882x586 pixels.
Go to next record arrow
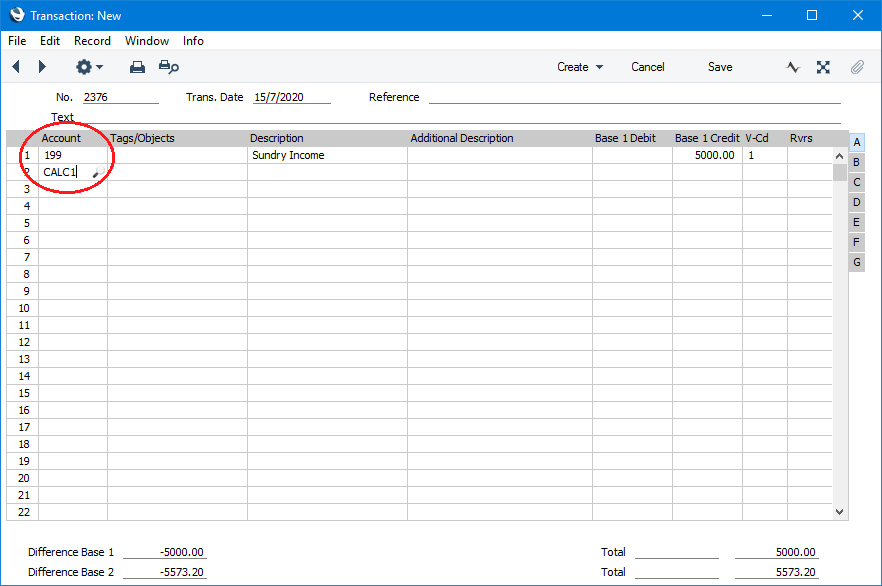pyautogui.click(x=42, y=67)
